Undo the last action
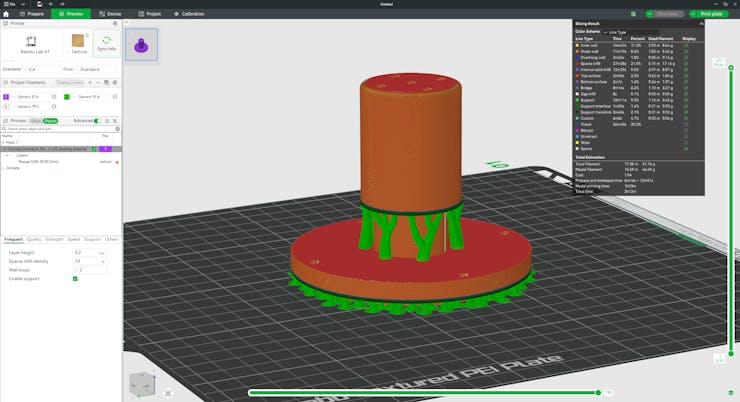This screenshot has width=740, height=402. click(51, 4)
